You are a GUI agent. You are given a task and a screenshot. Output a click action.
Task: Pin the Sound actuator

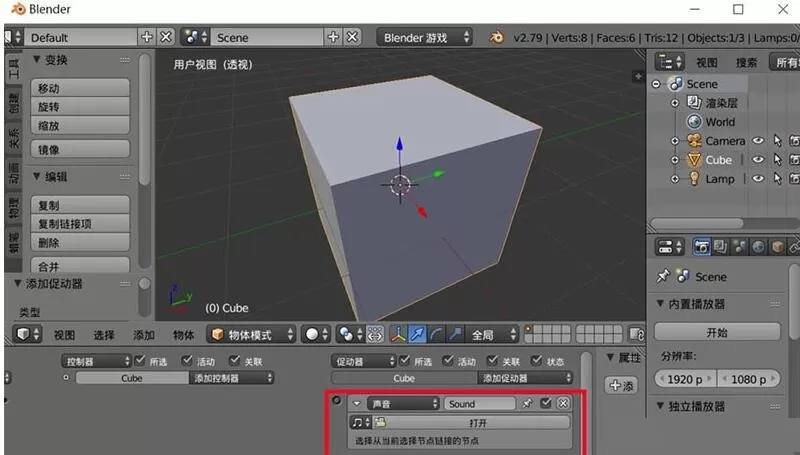(x=527, y=403)
